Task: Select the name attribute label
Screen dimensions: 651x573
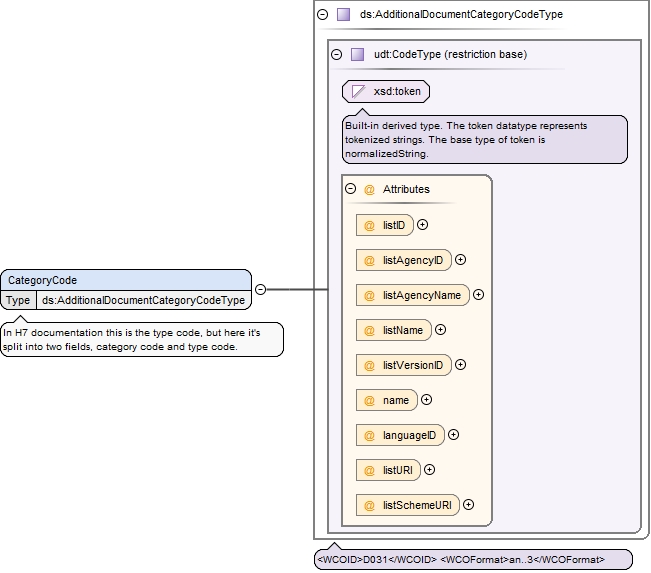Action: pos(396,400)
